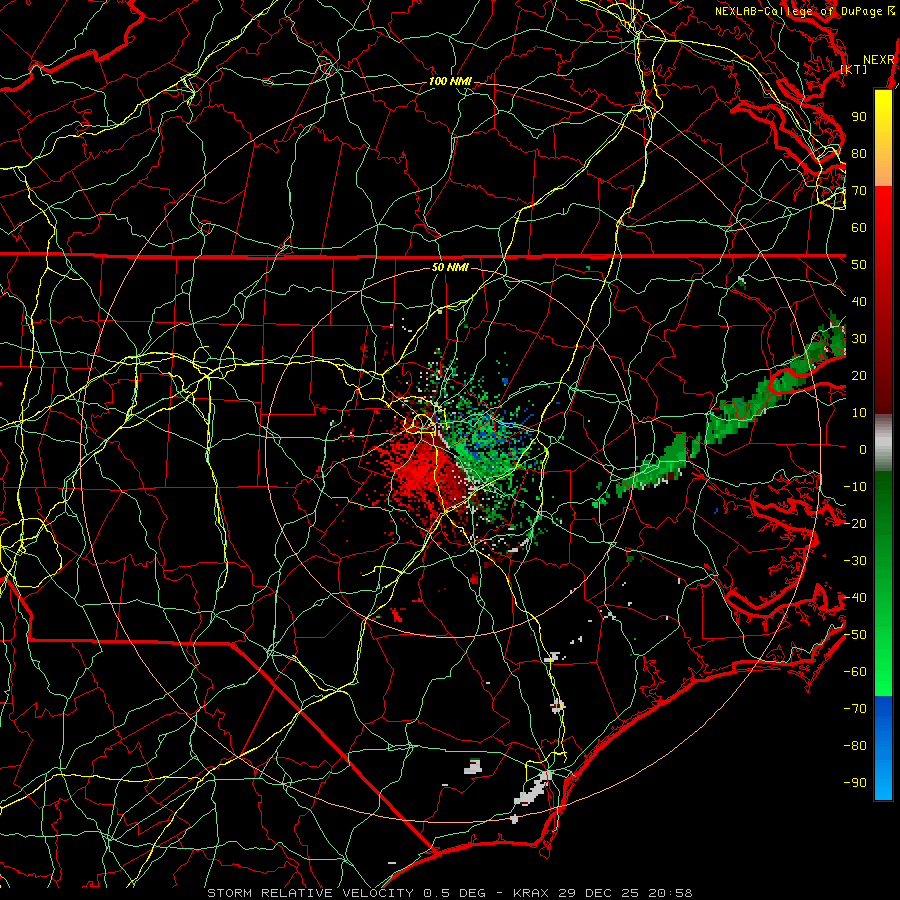Click the positive 20 scale label
Screen dimensions: 900x900
coord(859,375)
